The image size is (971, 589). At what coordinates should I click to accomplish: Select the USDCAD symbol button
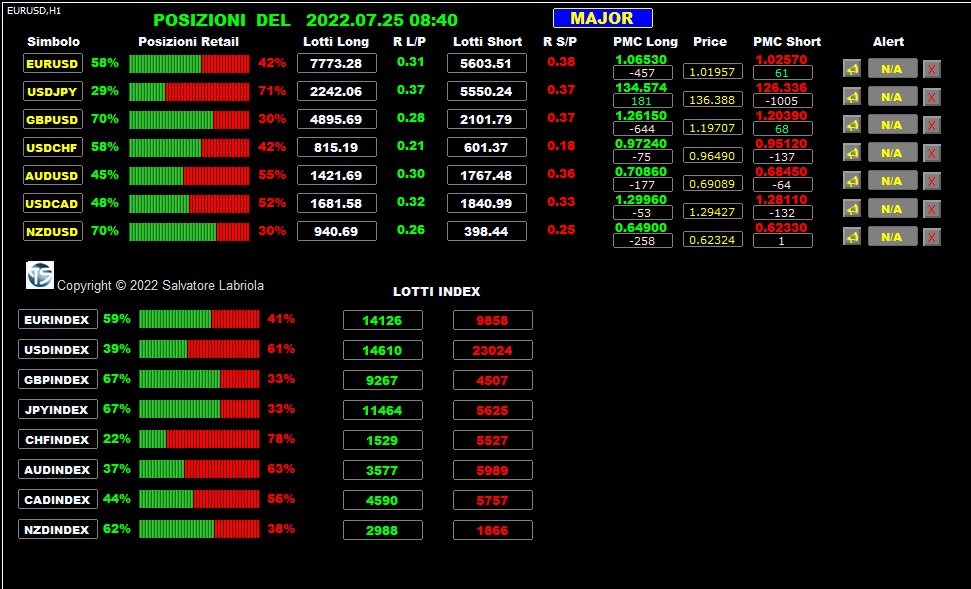(x=53, y=203)
